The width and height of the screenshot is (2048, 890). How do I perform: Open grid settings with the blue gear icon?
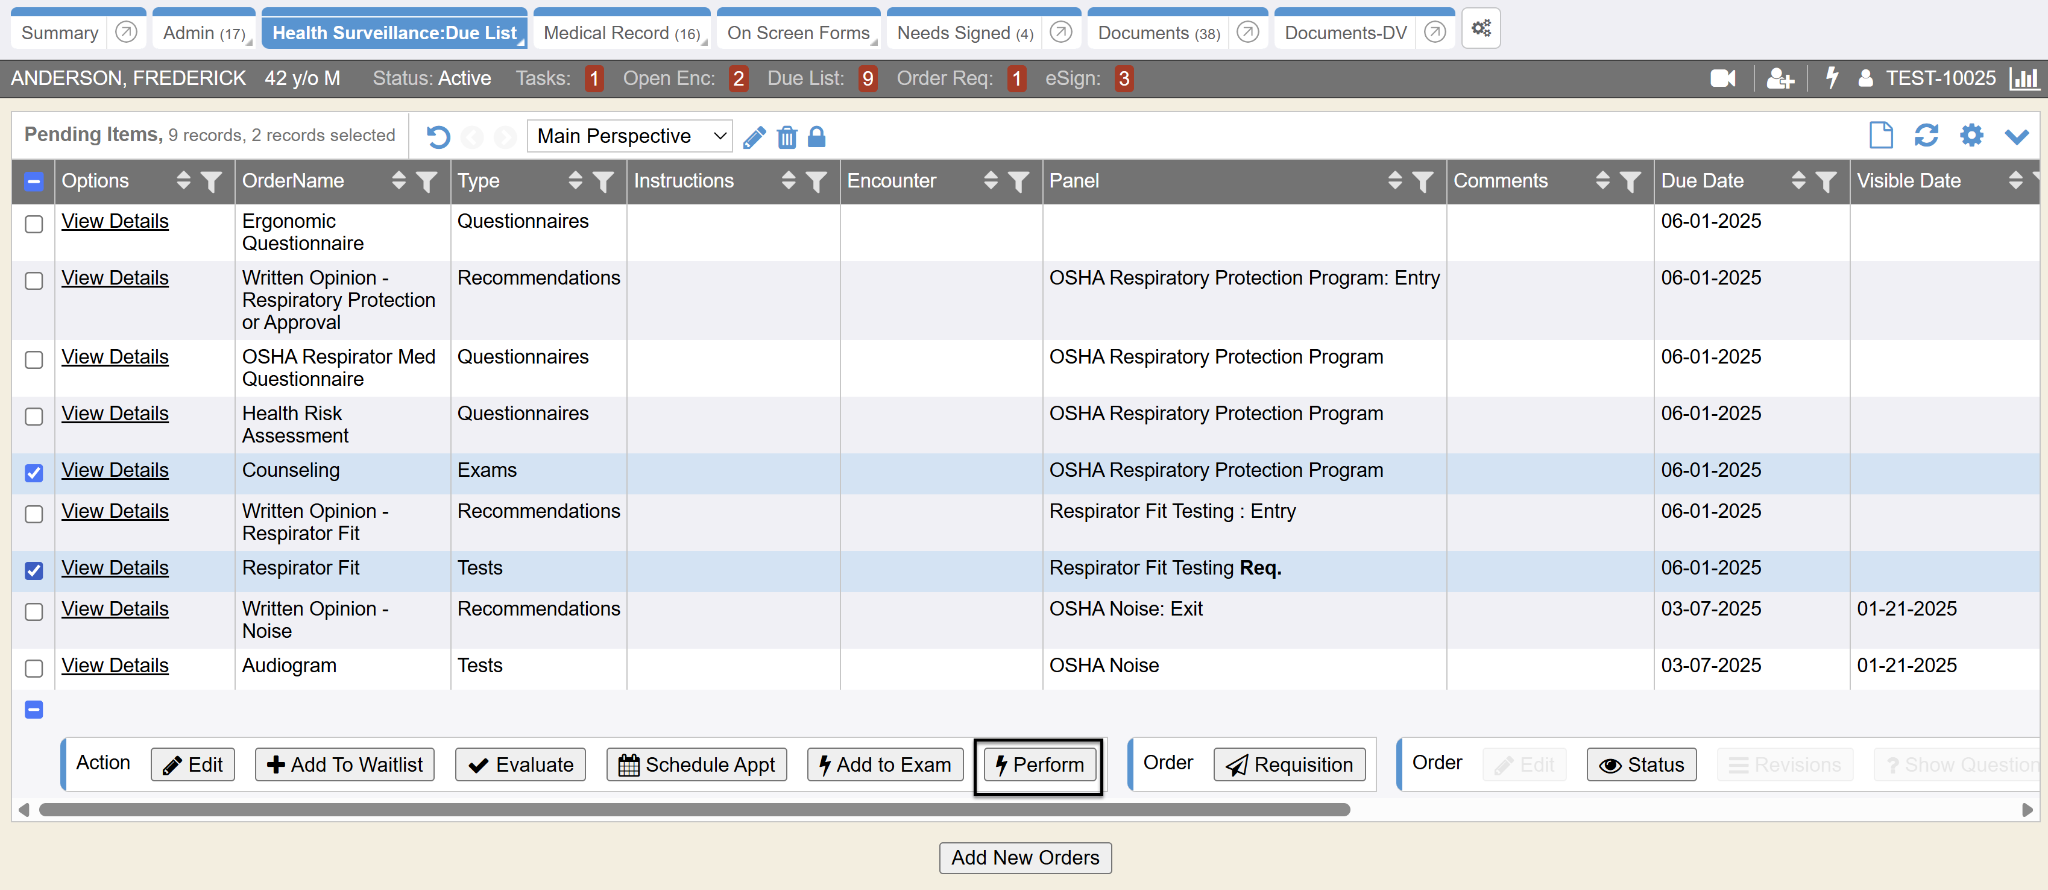click(x=1971, y=135)
